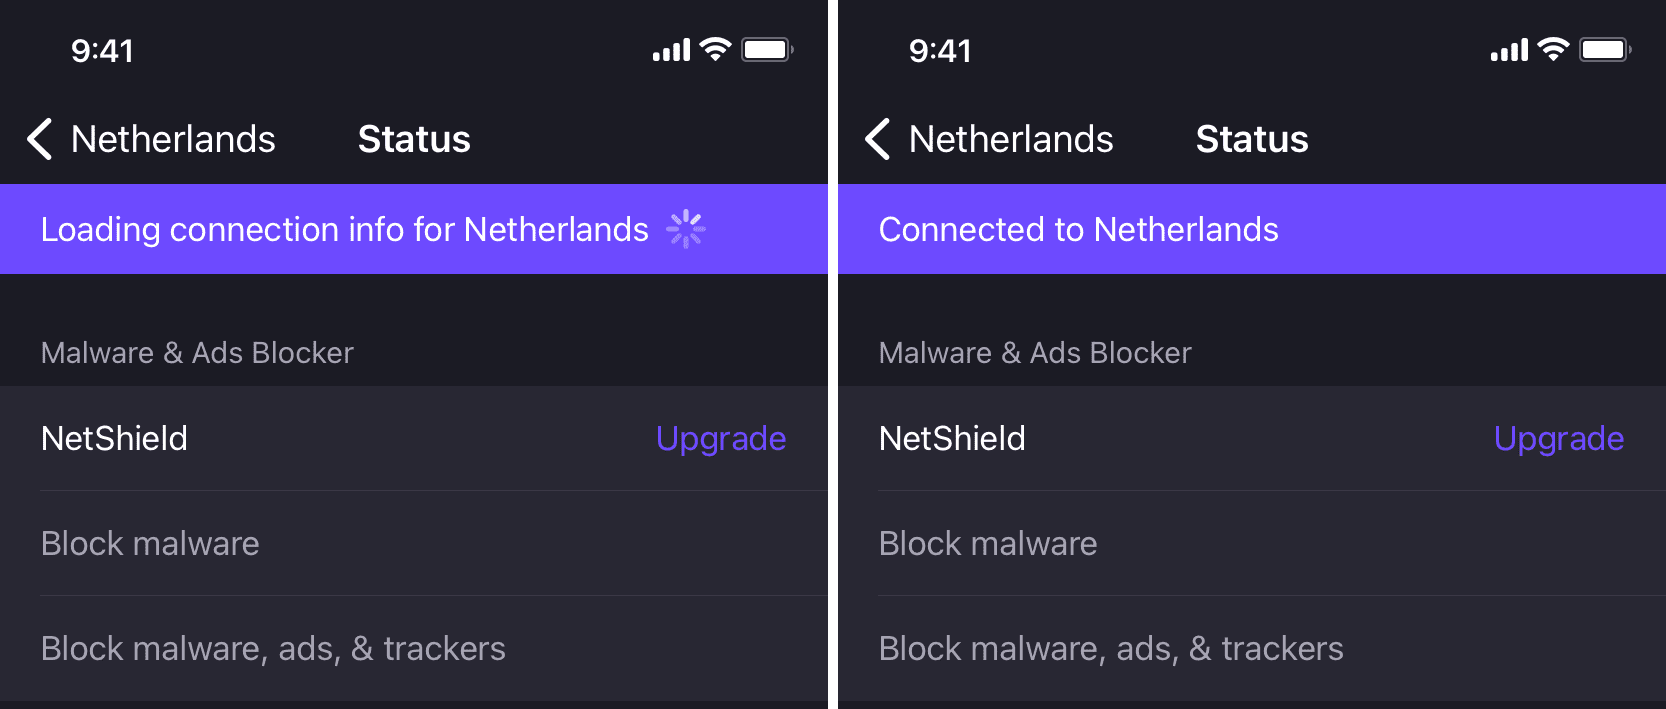Select Block malware option on right screen
The height and width of the screenshot is (709, 1666).
click(x=1252, y=543)
